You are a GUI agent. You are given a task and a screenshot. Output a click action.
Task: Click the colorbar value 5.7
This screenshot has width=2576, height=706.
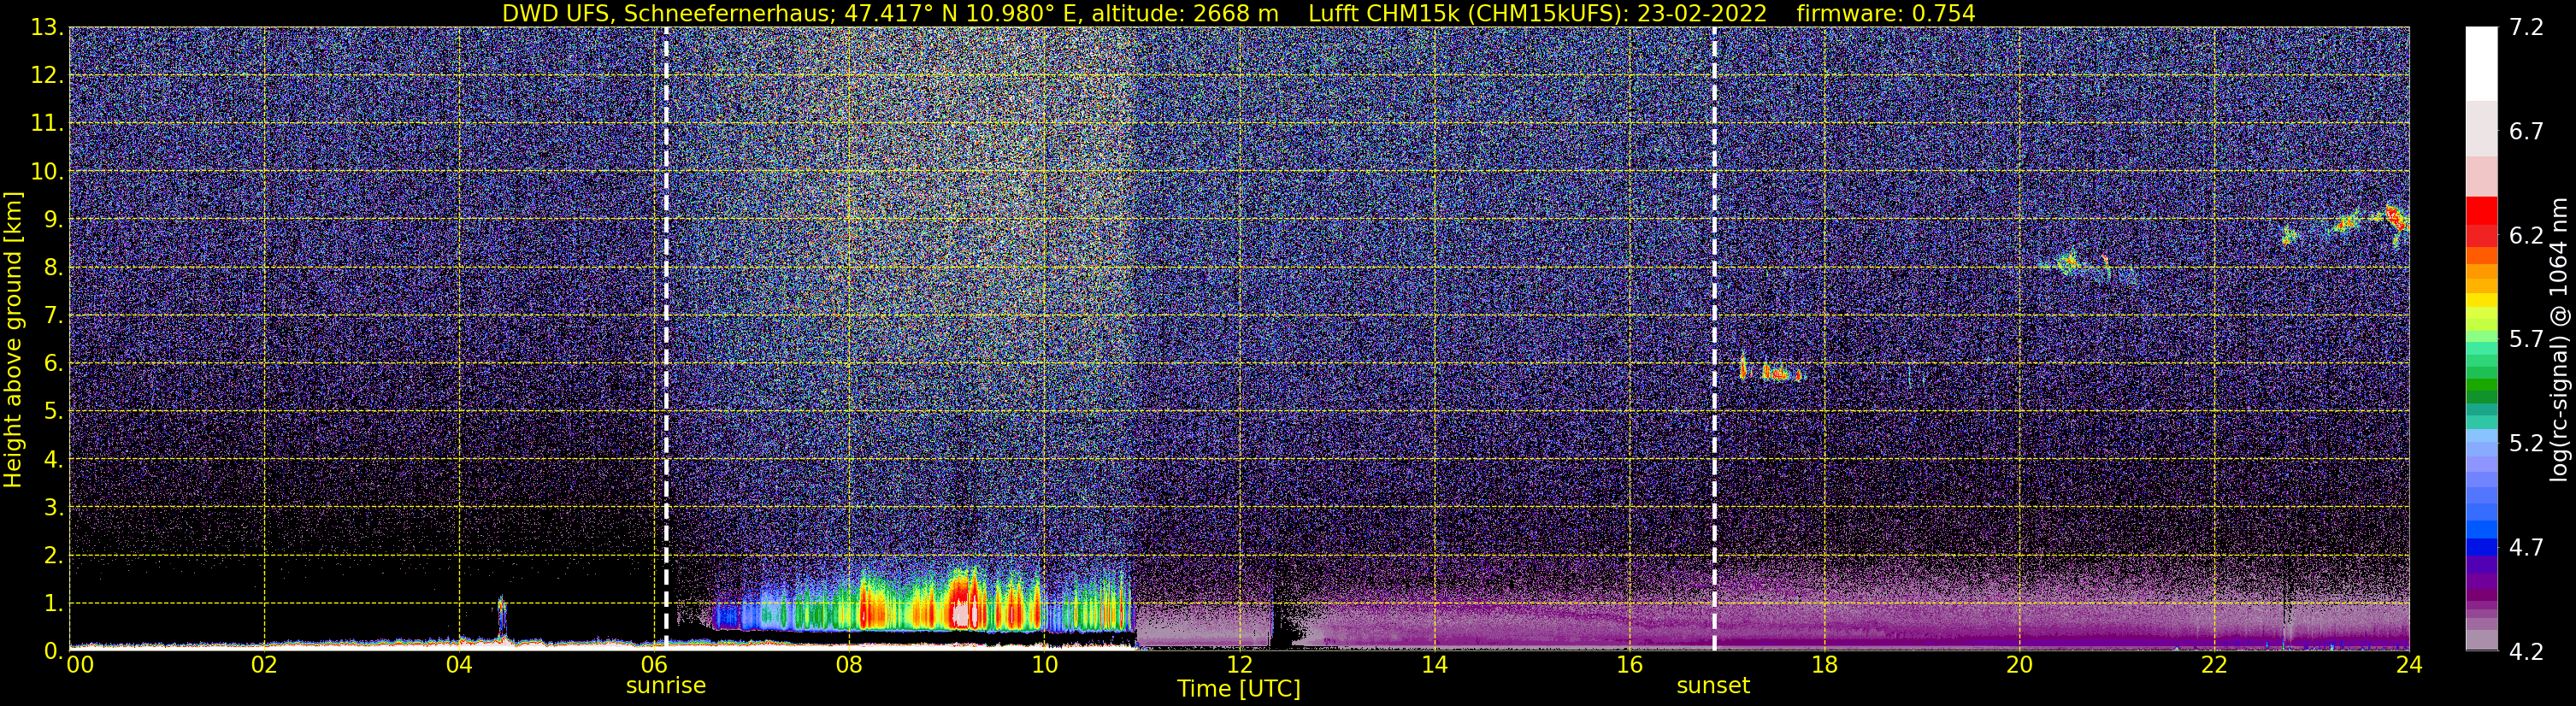(2526, 340)
